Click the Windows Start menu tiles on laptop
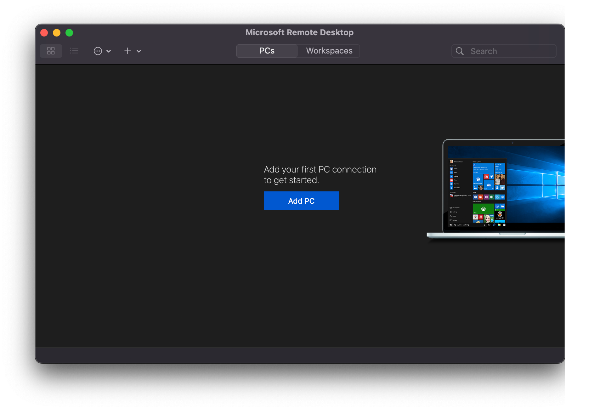 click(x=478, y=190)
